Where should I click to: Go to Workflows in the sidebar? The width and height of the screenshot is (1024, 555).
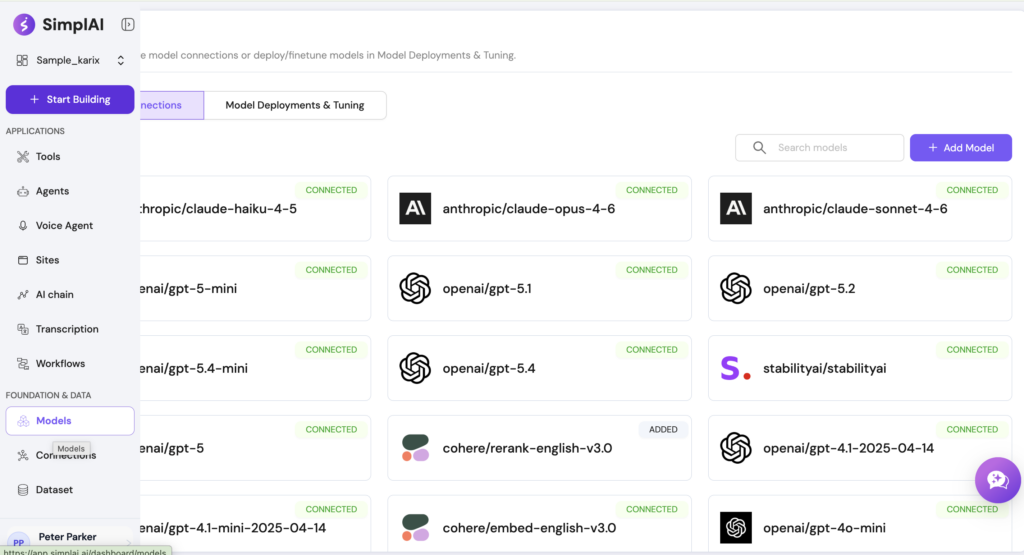[x=70, y=364]
